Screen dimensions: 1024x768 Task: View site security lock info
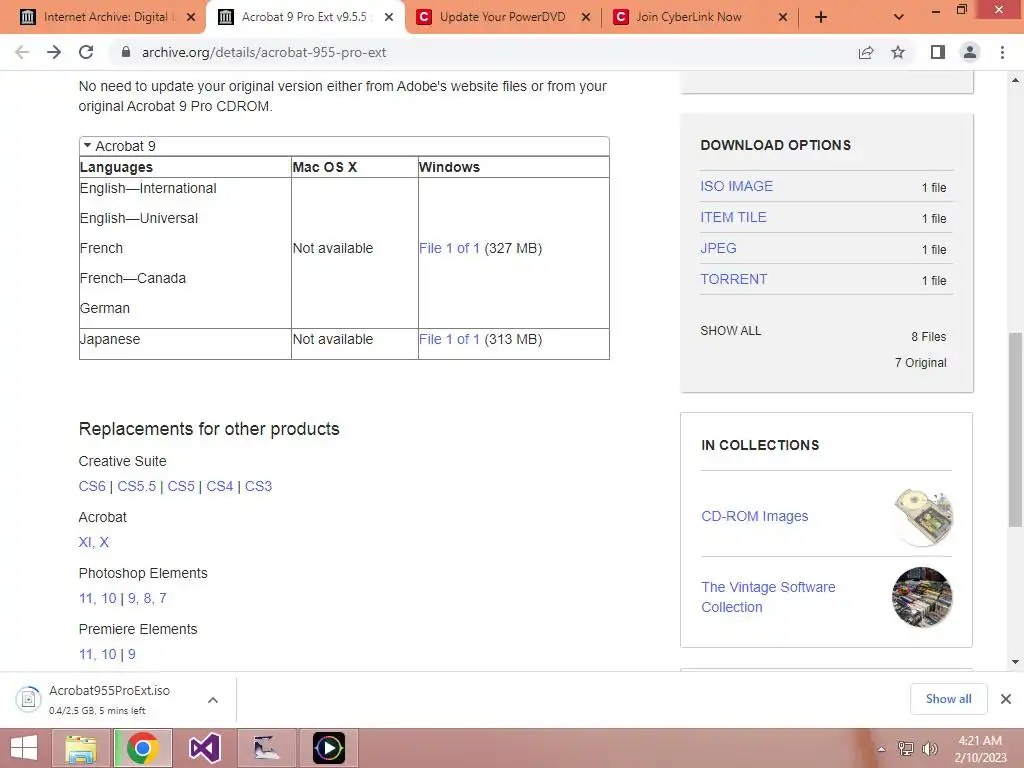(126, 52)
